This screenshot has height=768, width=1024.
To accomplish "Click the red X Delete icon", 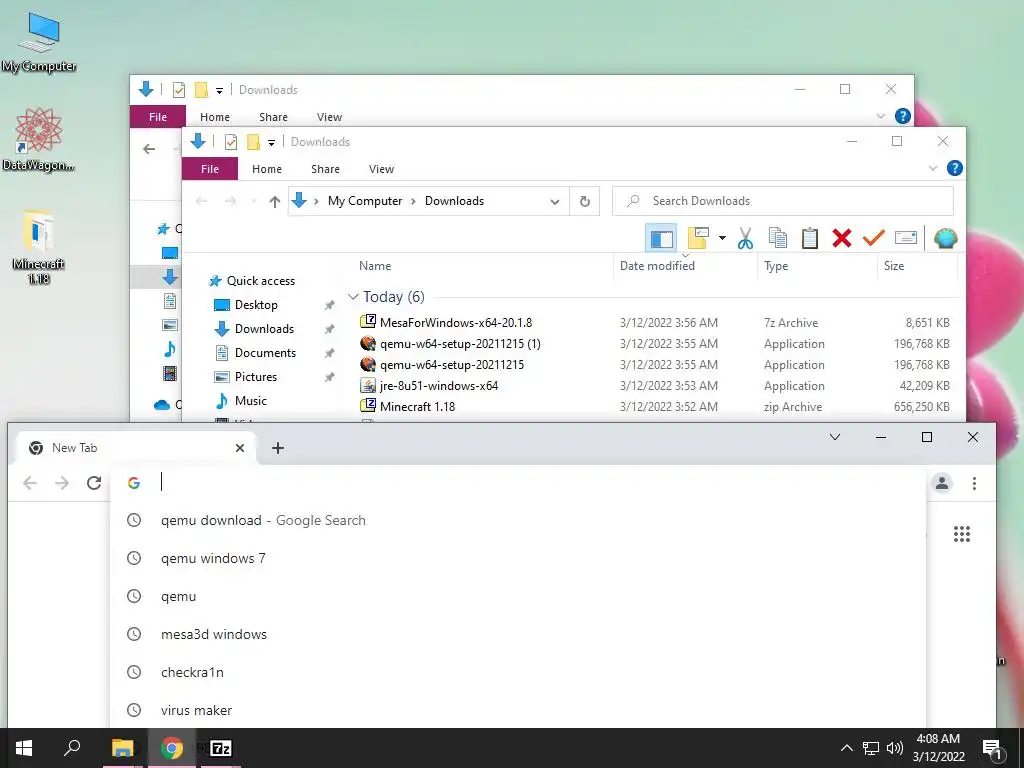I will coord(842,238).
